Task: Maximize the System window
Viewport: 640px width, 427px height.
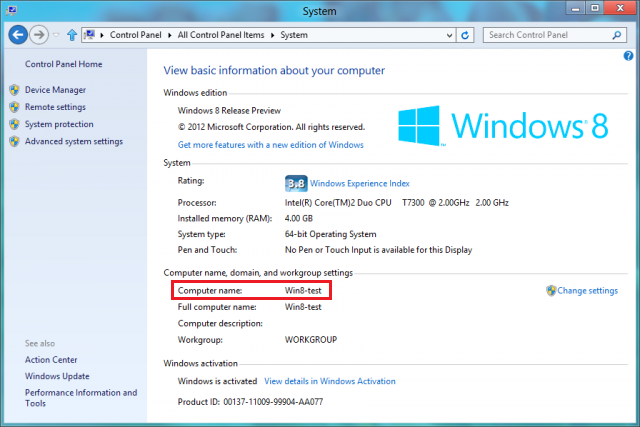Action: pos(595,8)
